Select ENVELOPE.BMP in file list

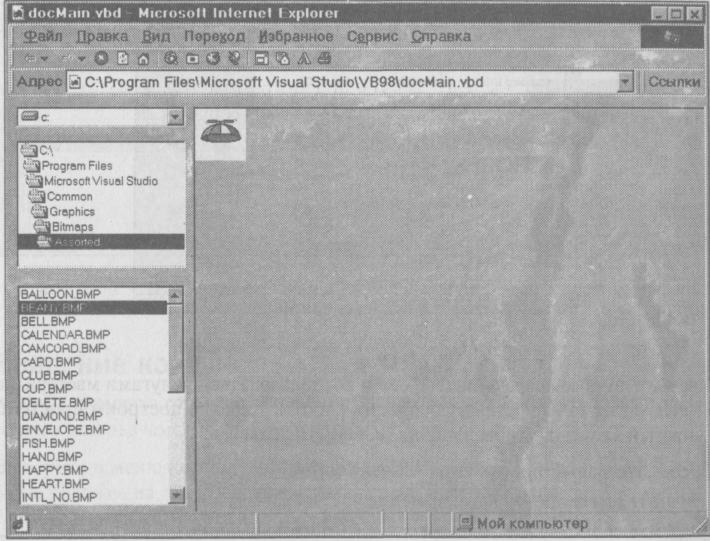click(x=66, y=430)
